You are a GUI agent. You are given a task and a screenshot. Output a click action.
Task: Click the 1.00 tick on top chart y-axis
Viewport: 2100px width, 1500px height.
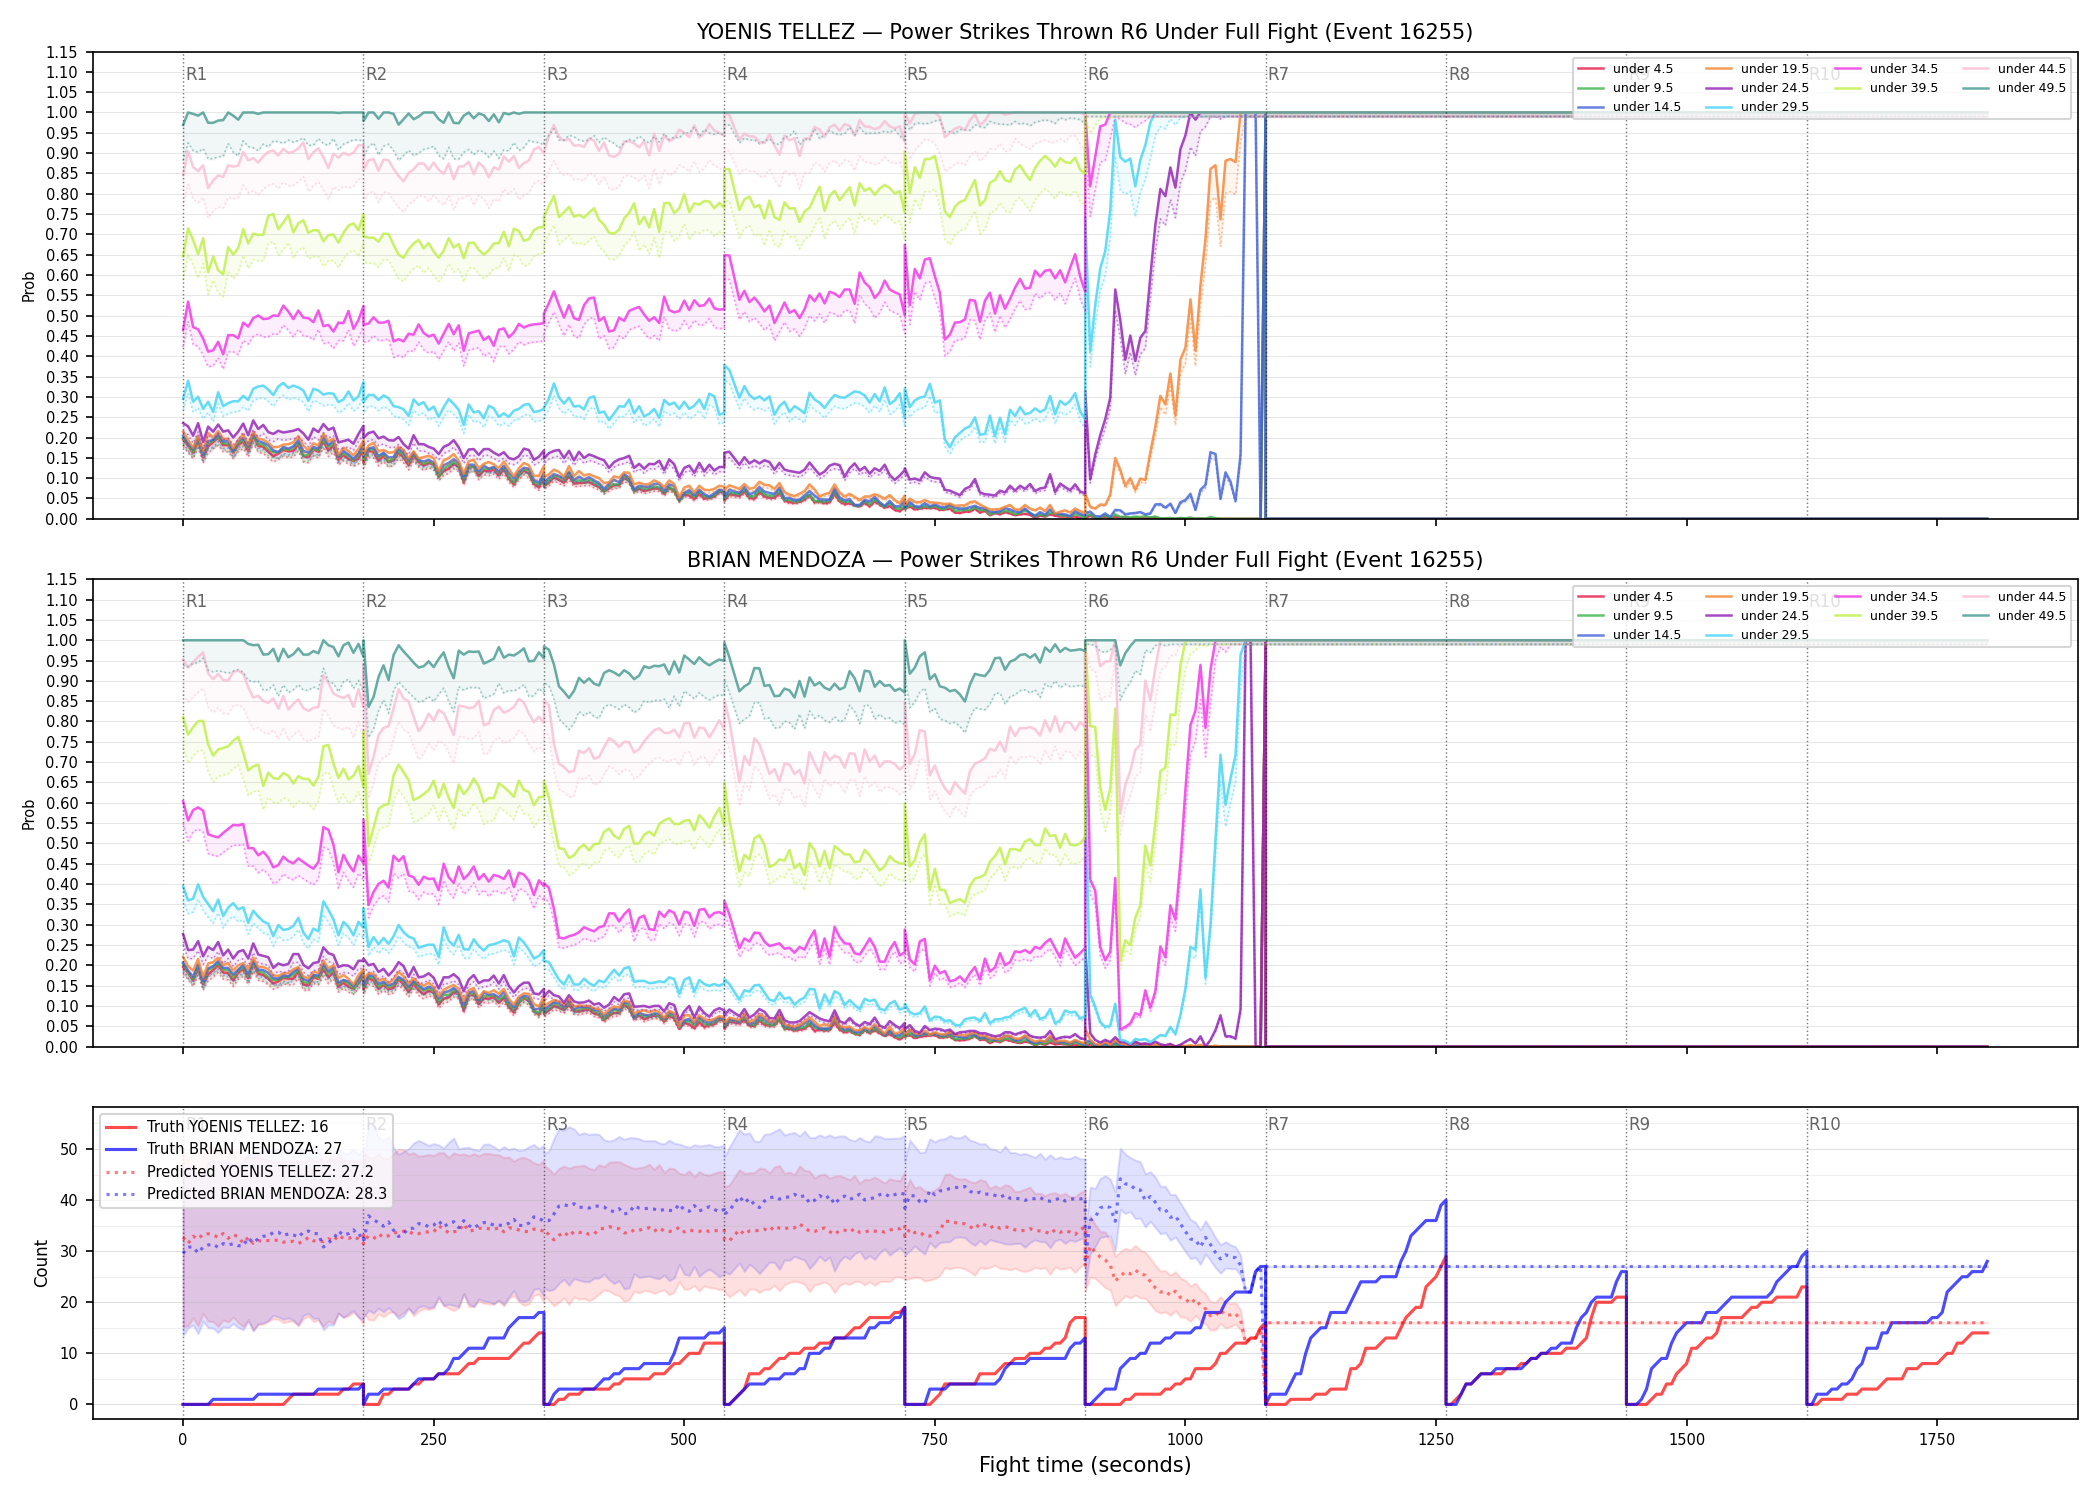pyautogui.click(x=61, y=112)
